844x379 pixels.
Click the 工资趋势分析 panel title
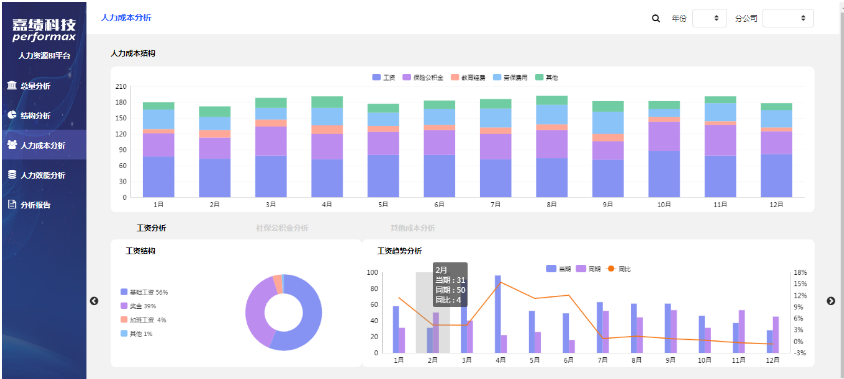399,251
